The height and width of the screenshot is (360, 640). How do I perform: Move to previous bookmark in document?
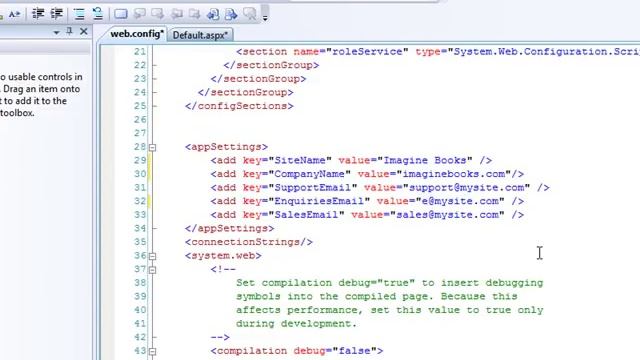213,14
